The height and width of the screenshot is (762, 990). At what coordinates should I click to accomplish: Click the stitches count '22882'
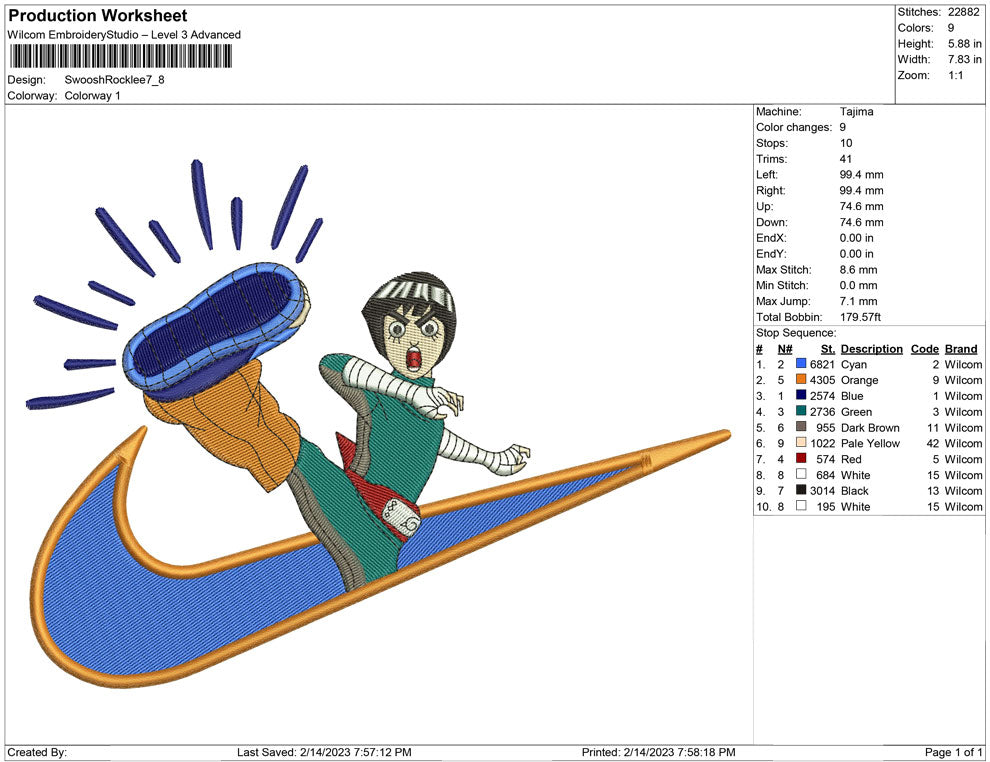tap(963, 12)
